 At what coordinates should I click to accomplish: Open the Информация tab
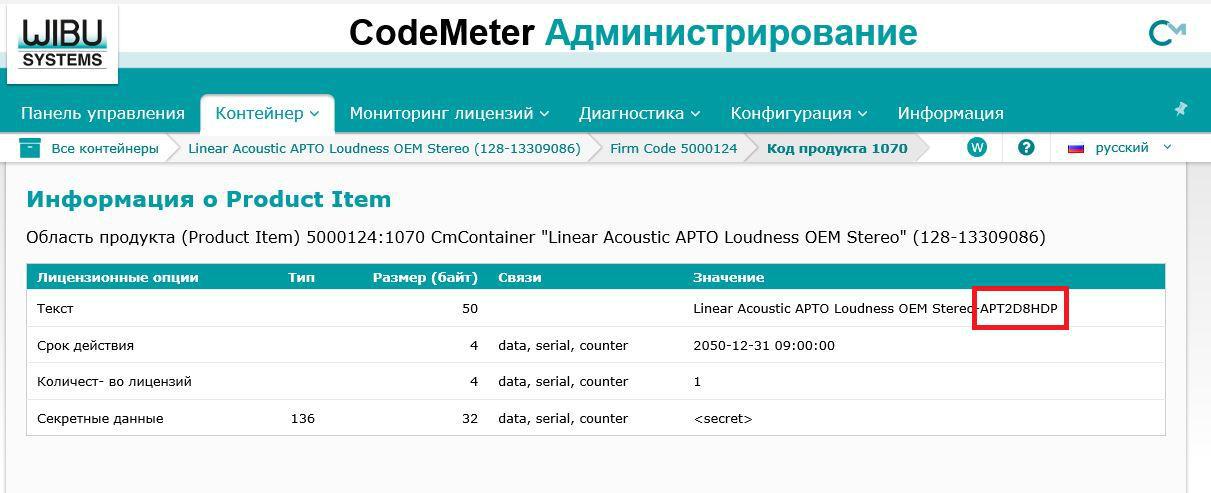point(950,113)
